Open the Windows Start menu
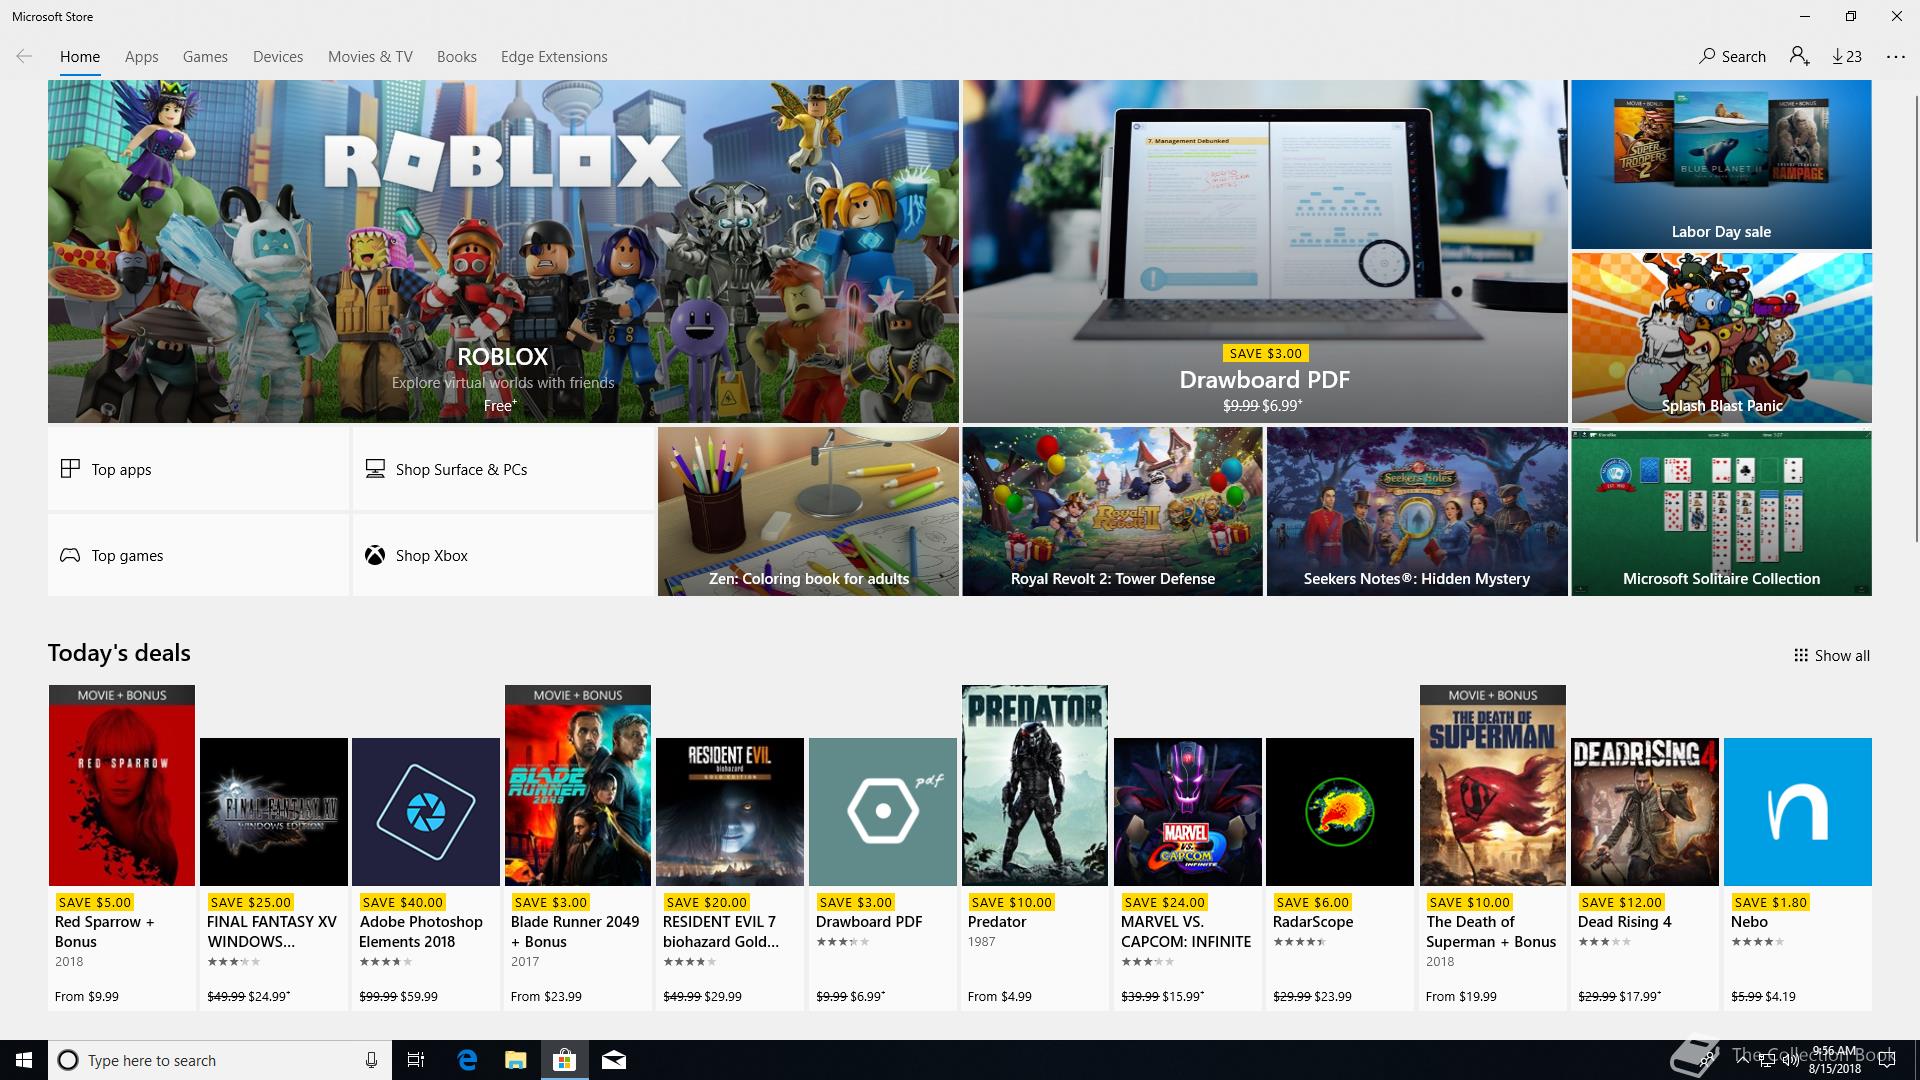Screen dimensions: 1920x1080 coord(24,1060)
